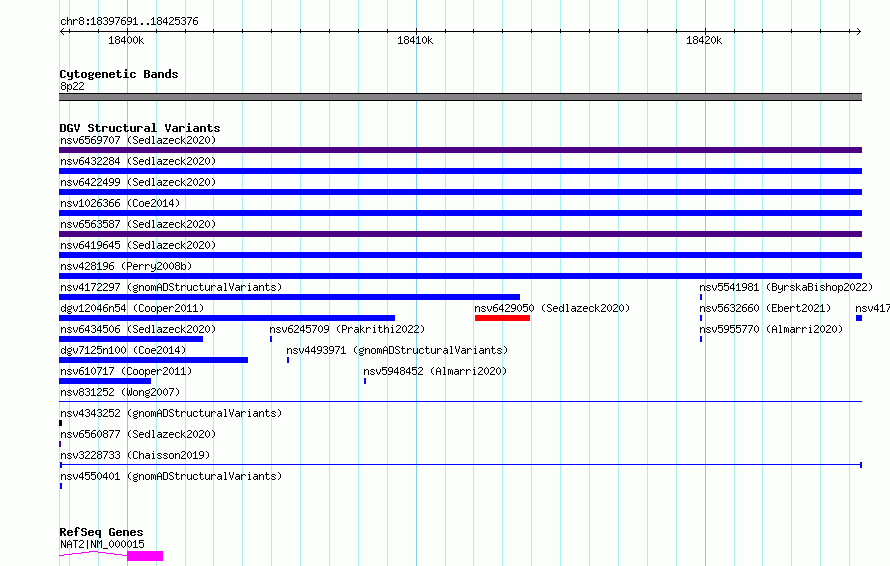
Task: Click the left arrow of the ruler
Action: coord(63,31)
